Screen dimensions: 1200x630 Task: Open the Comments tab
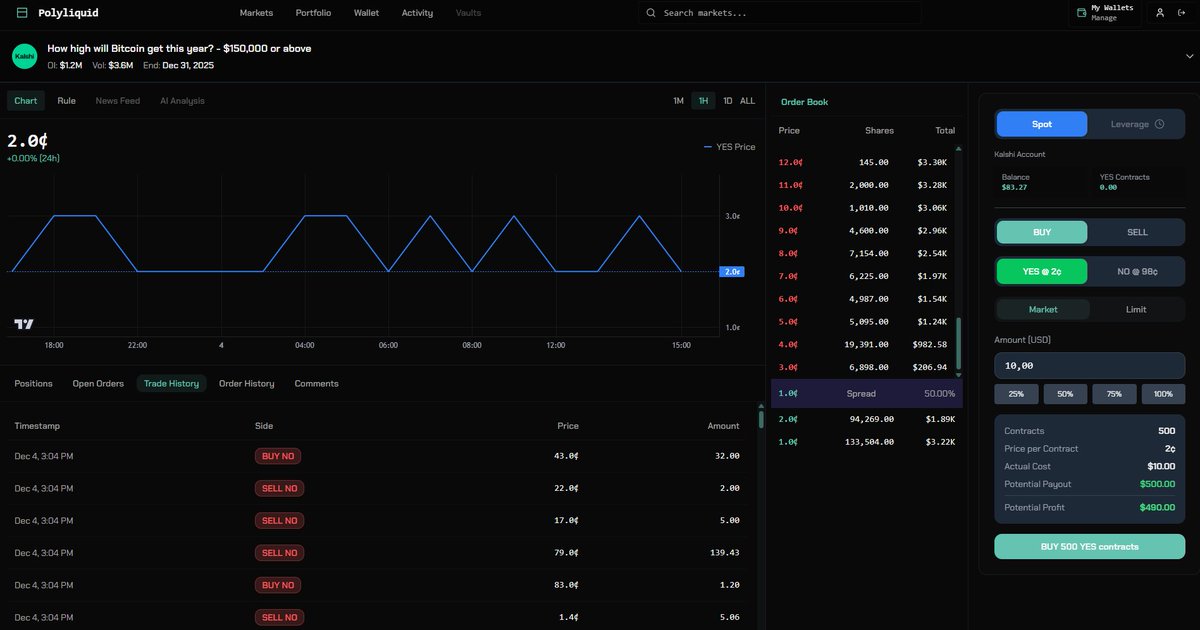(316, 384)
